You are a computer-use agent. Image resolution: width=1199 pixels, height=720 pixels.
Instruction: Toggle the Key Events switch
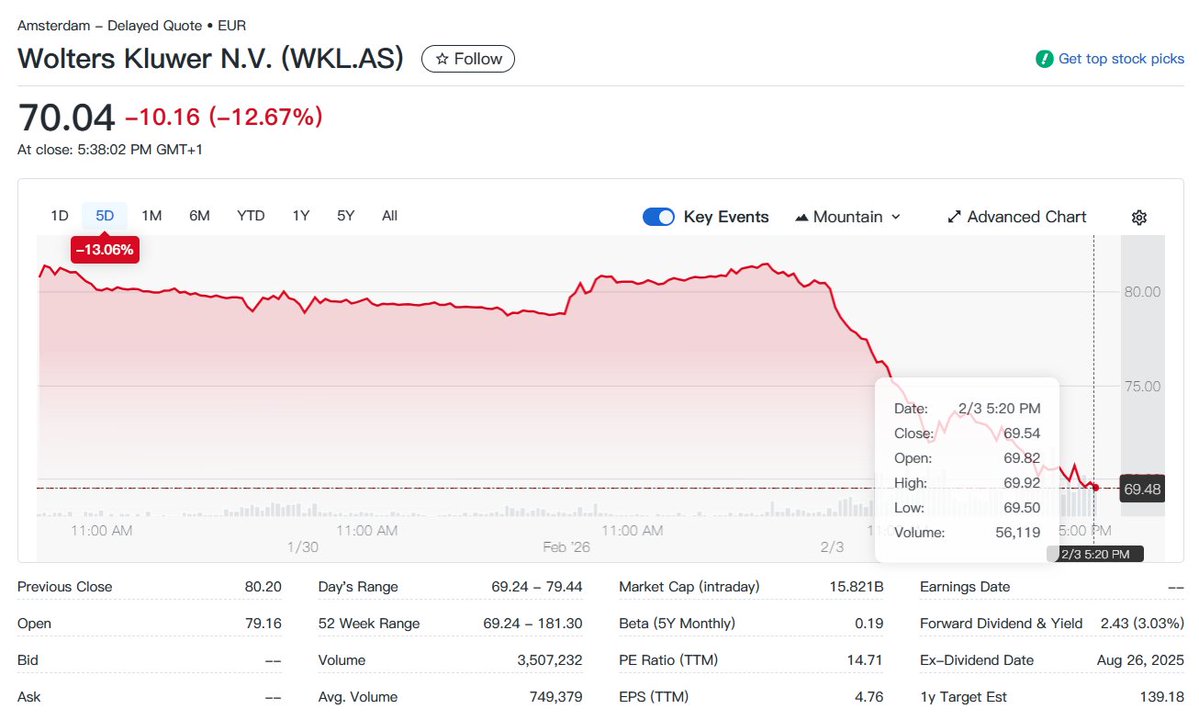pyautogui.click(x=658, y=217)
